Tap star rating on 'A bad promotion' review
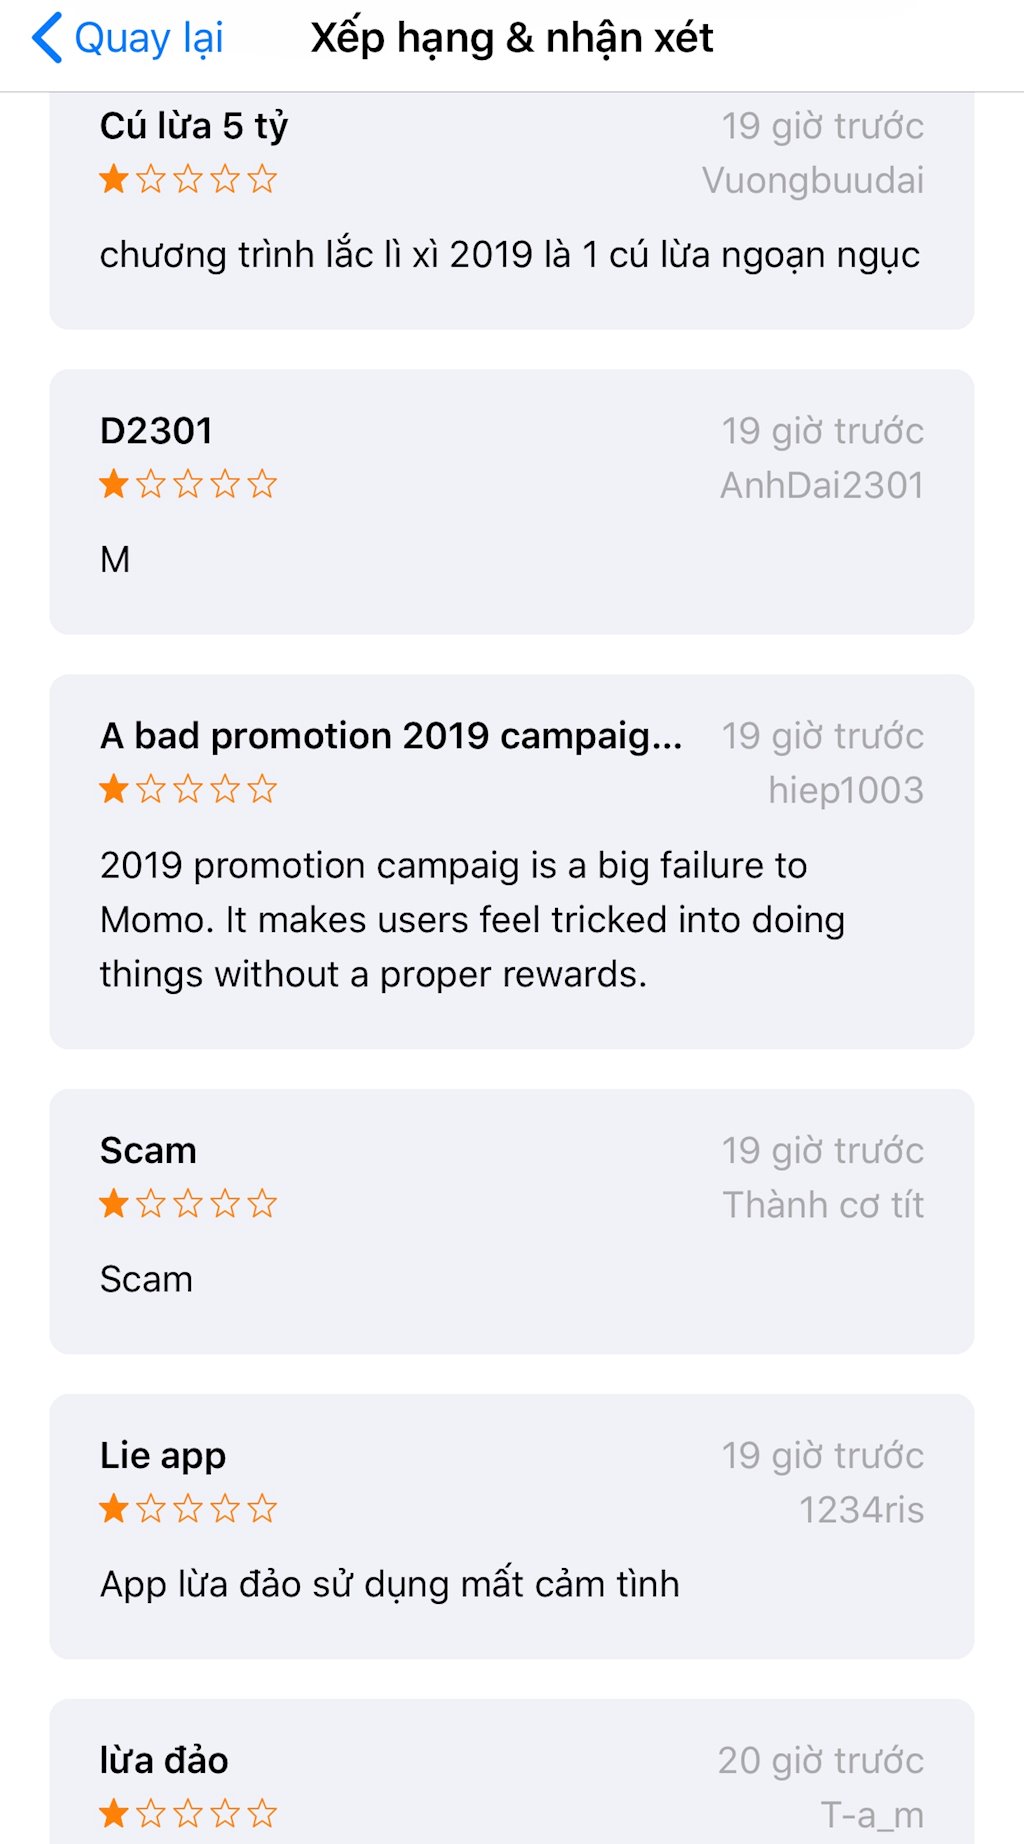Viewport: 1024px width, 1844px height. click(188, 790)
